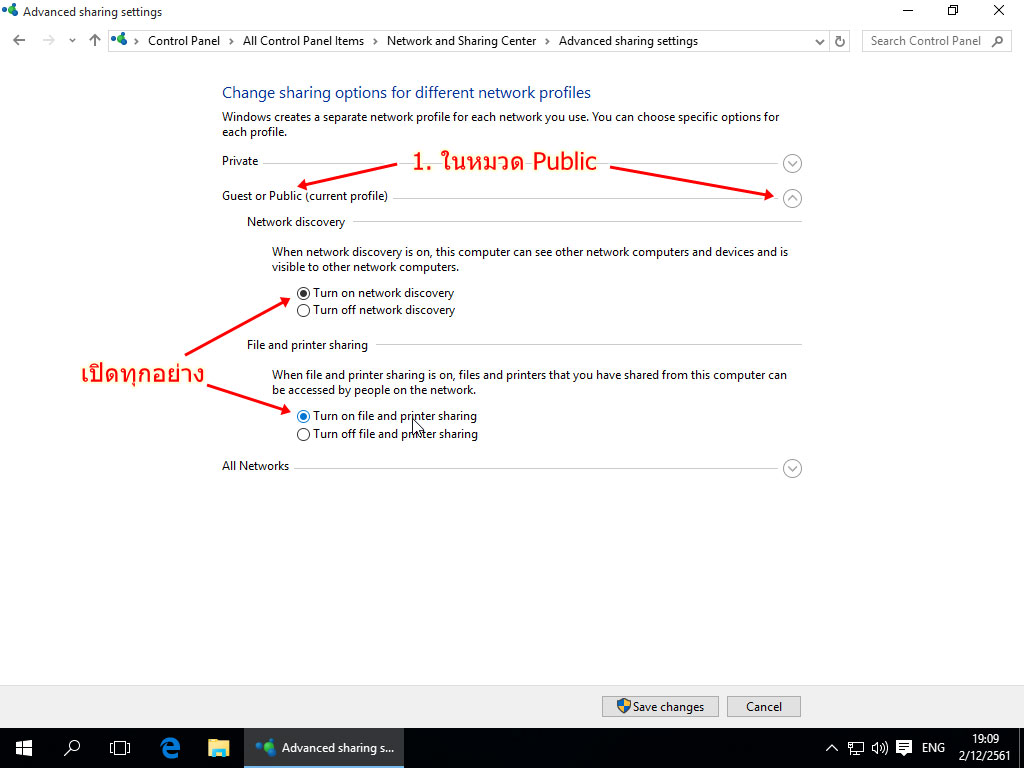Refresh the address bar location
Image resolution: width=1024 pixels, height=768 pixels.
[x=840, y=41]
